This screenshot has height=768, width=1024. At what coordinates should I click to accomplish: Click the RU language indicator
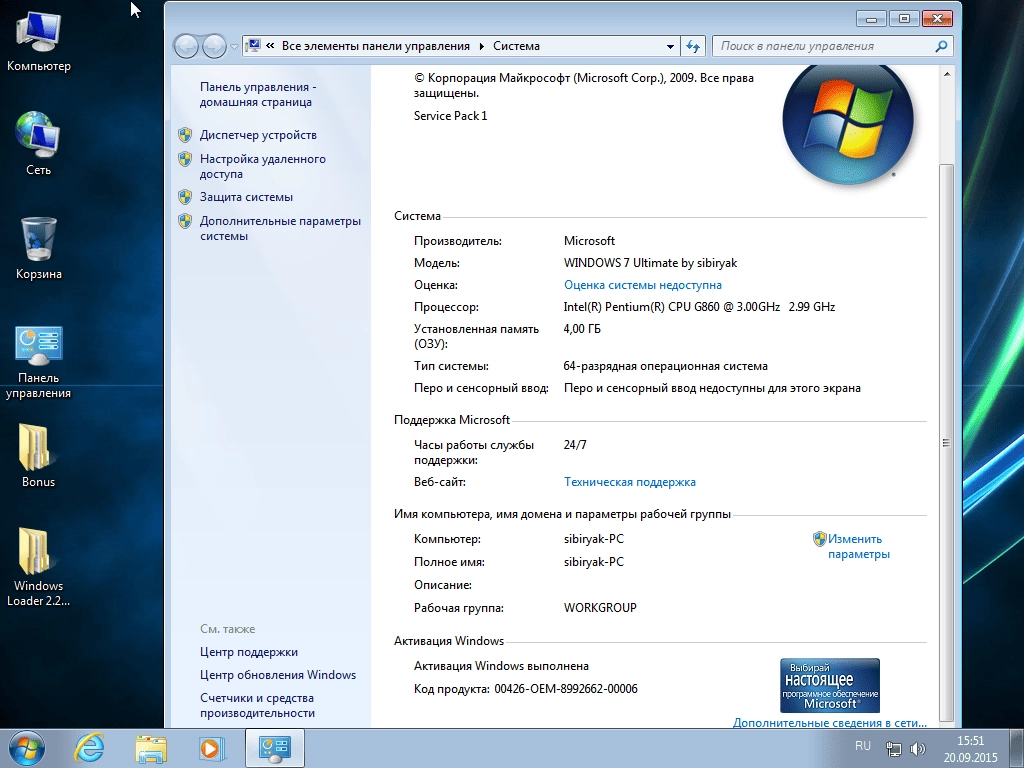pos(863,746)
